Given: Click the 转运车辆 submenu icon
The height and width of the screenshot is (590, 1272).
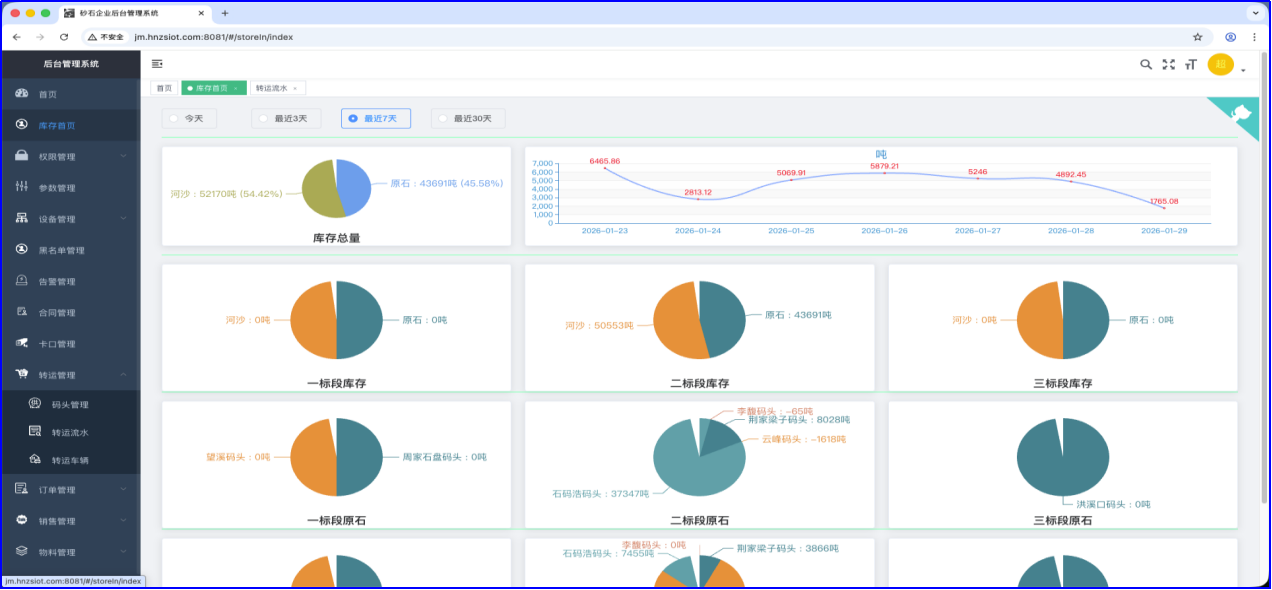Looking at the screenshot, I should tap(34, 460).
